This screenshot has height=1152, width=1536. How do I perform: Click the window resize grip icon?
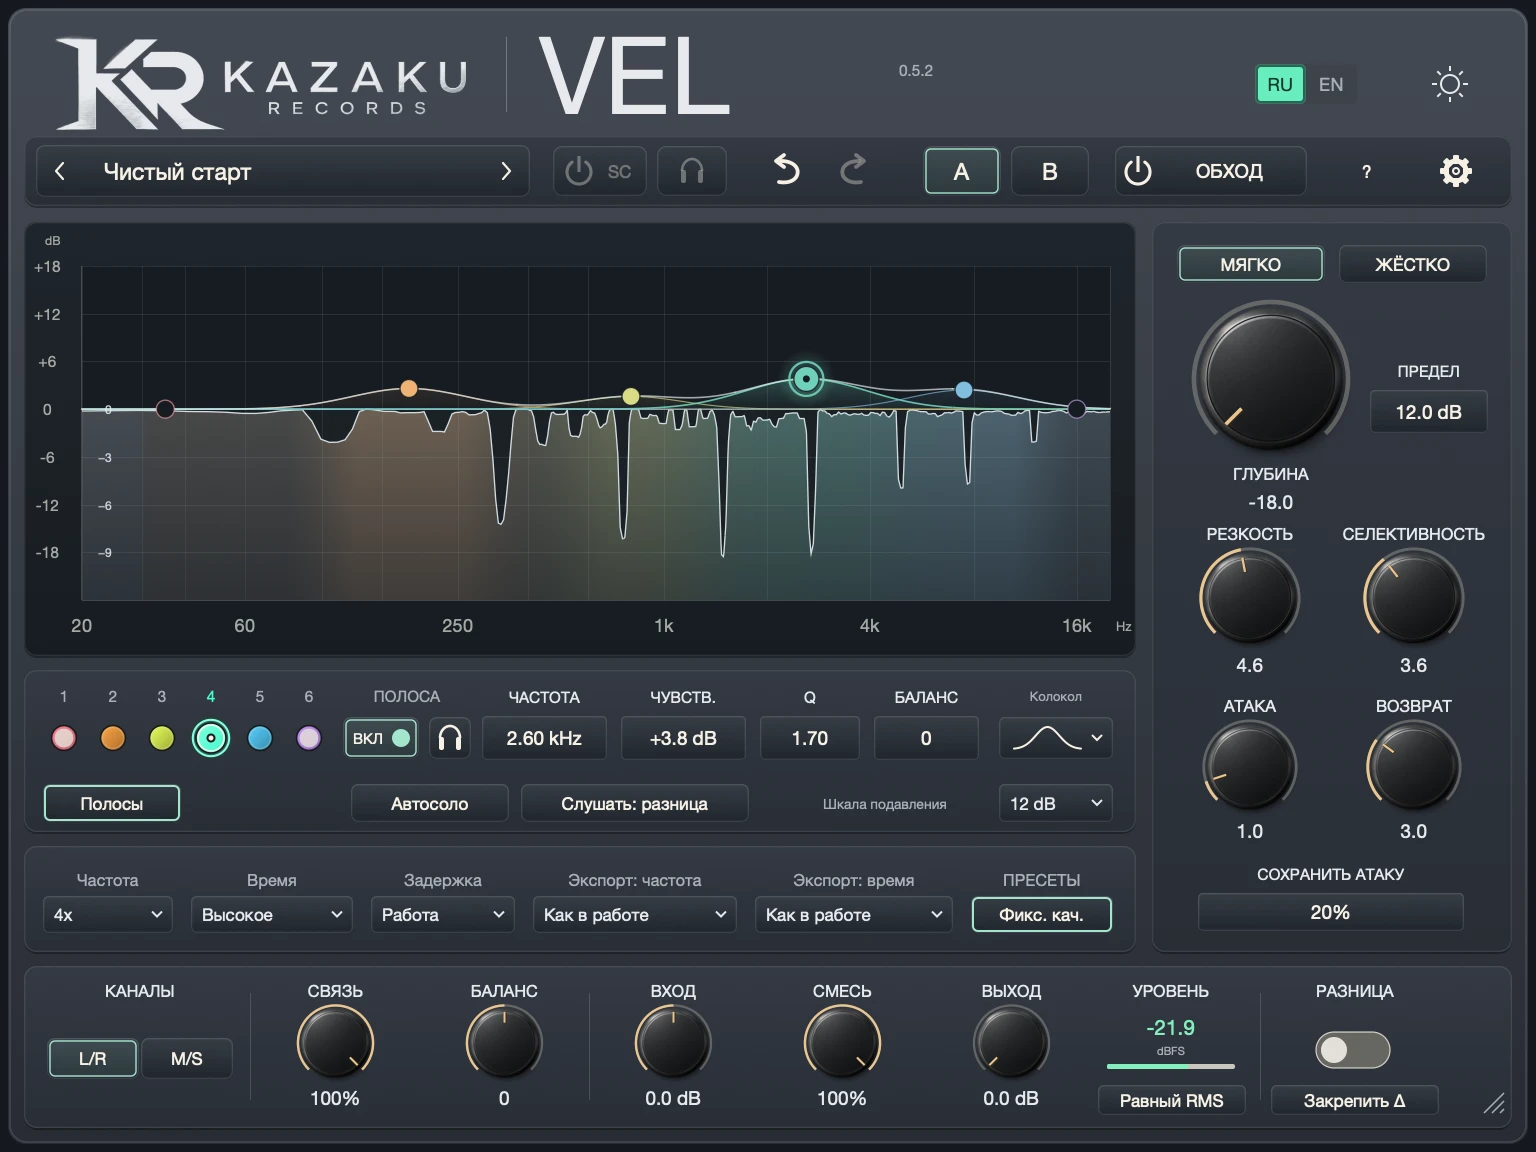(1494, 1102)
